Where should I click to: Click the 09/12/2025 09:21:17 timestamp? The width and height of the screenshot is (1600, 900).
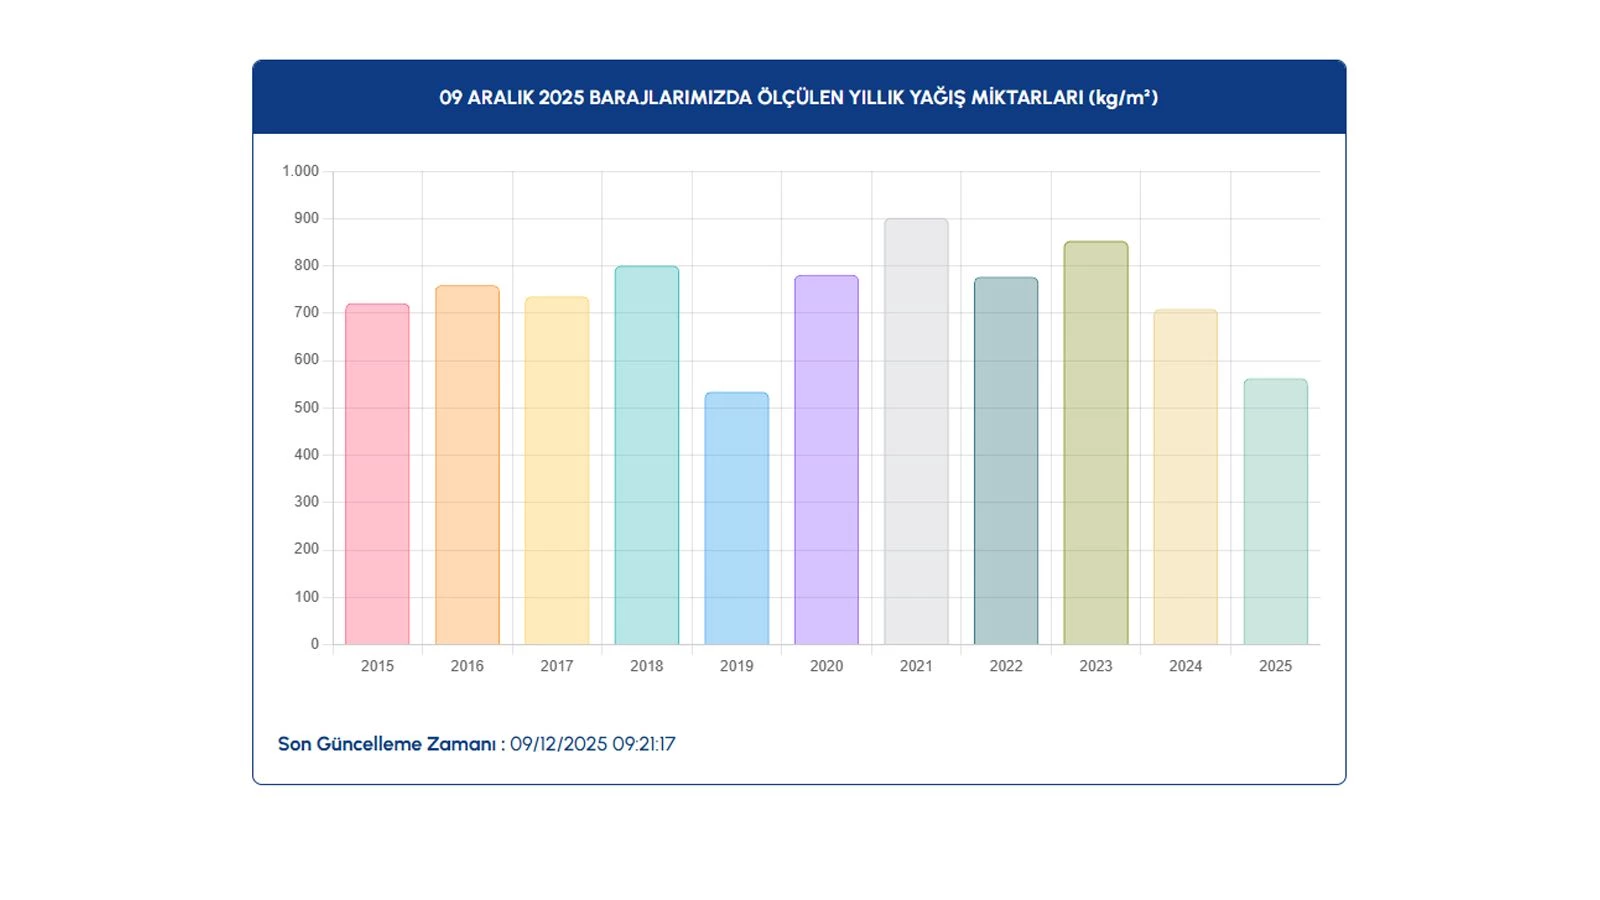coord(592,744)
